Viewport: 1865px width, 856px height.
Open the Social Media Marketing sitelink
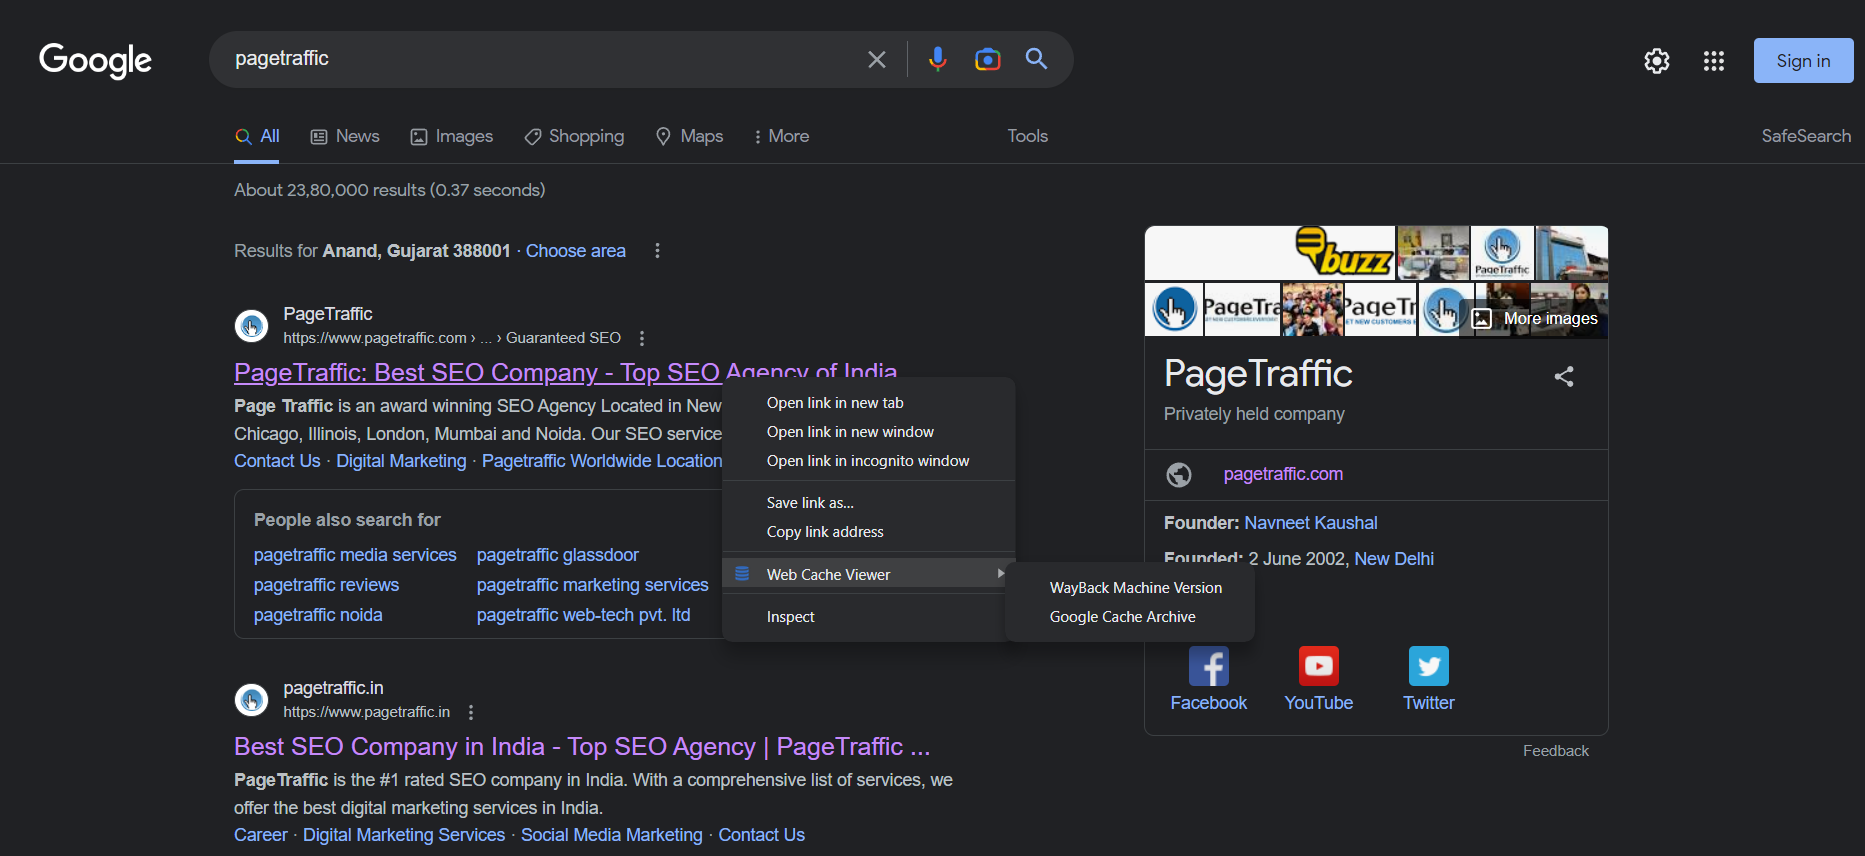[x=612, y=835]
